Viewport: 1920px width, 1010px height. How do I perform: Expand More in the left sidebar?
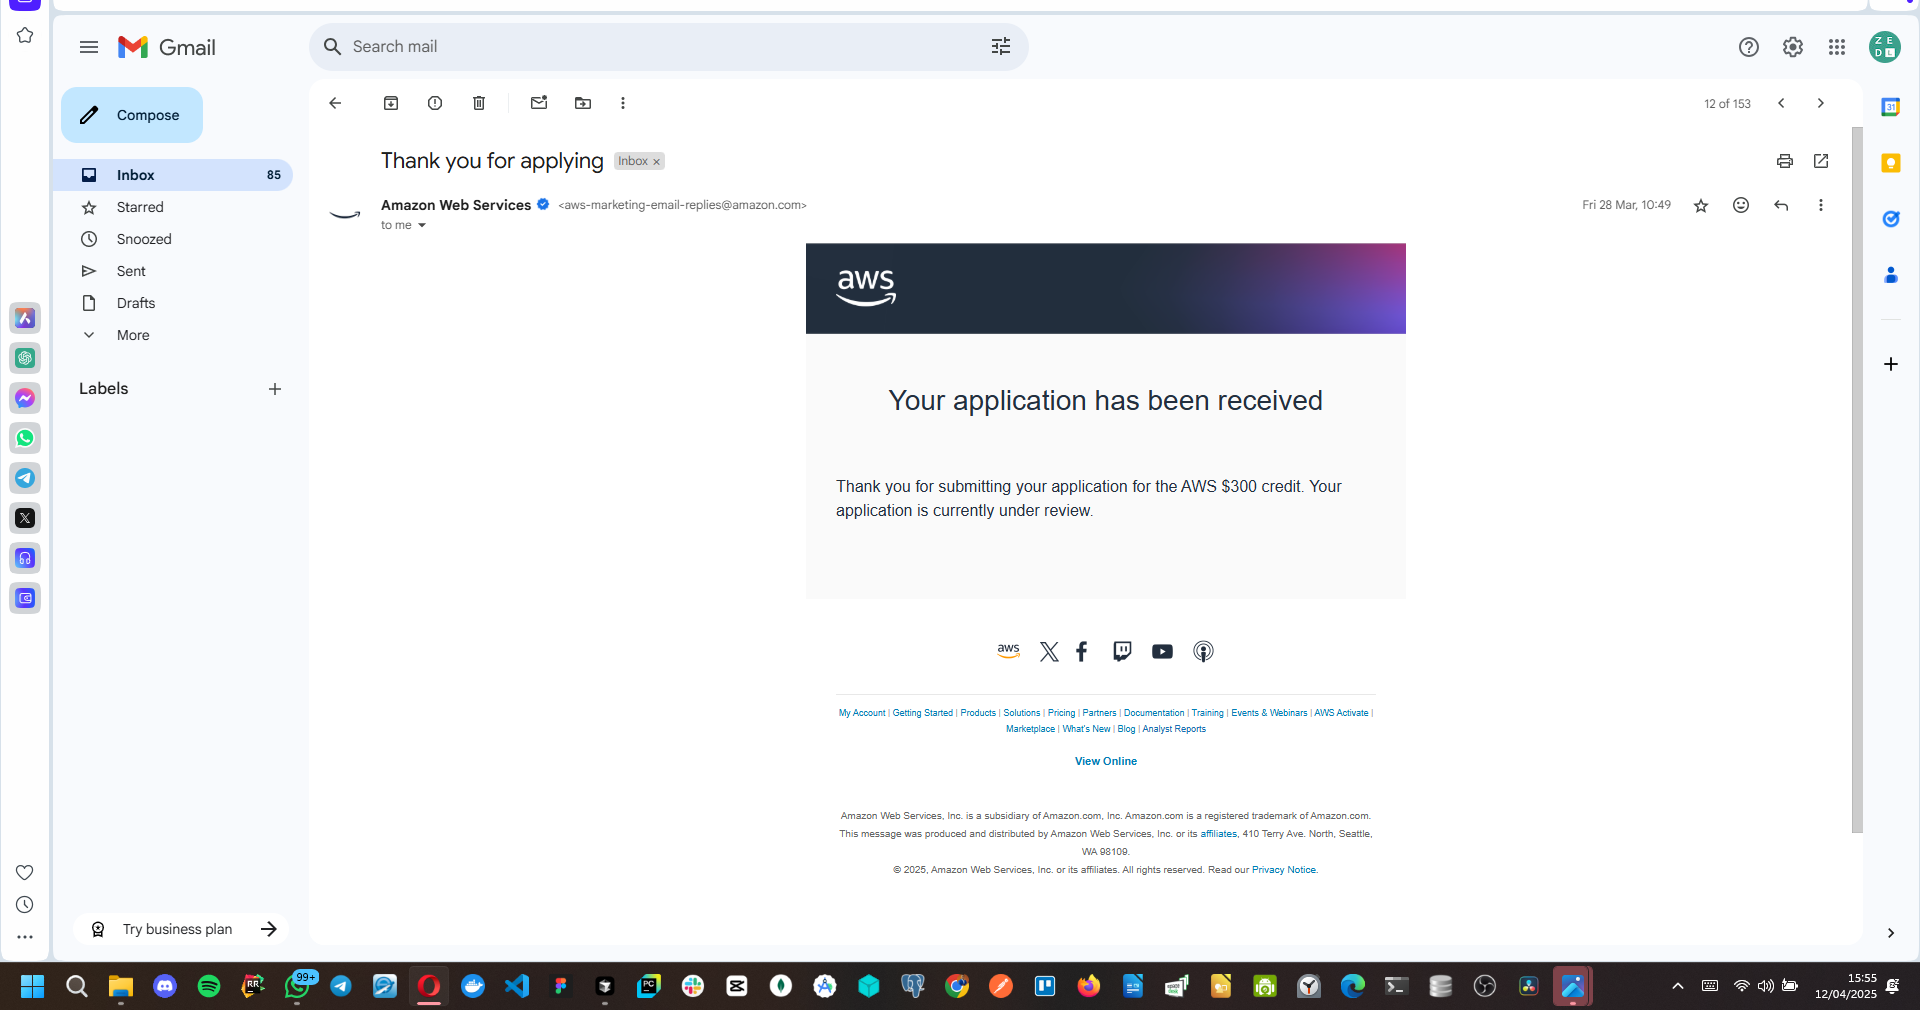(x=133, y=335)
